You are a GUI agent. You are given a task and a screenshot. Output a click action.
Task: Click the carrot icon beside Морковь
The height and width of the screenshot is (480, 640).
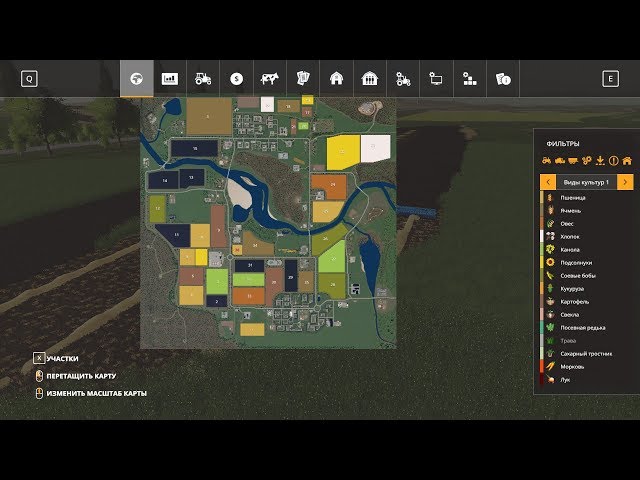pos(551,367)
